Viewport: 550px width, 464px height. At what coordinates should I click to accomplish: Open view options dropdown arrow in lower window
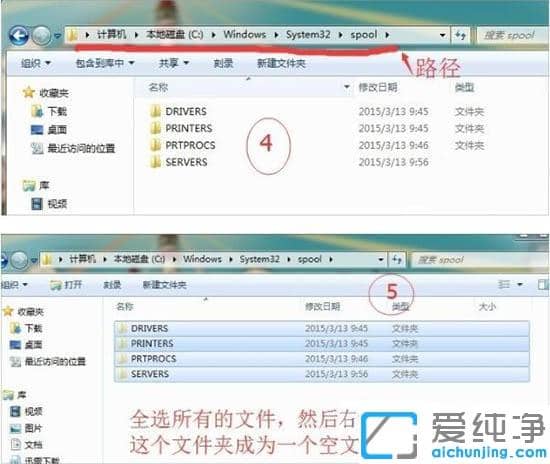click(x=520, y=284)
